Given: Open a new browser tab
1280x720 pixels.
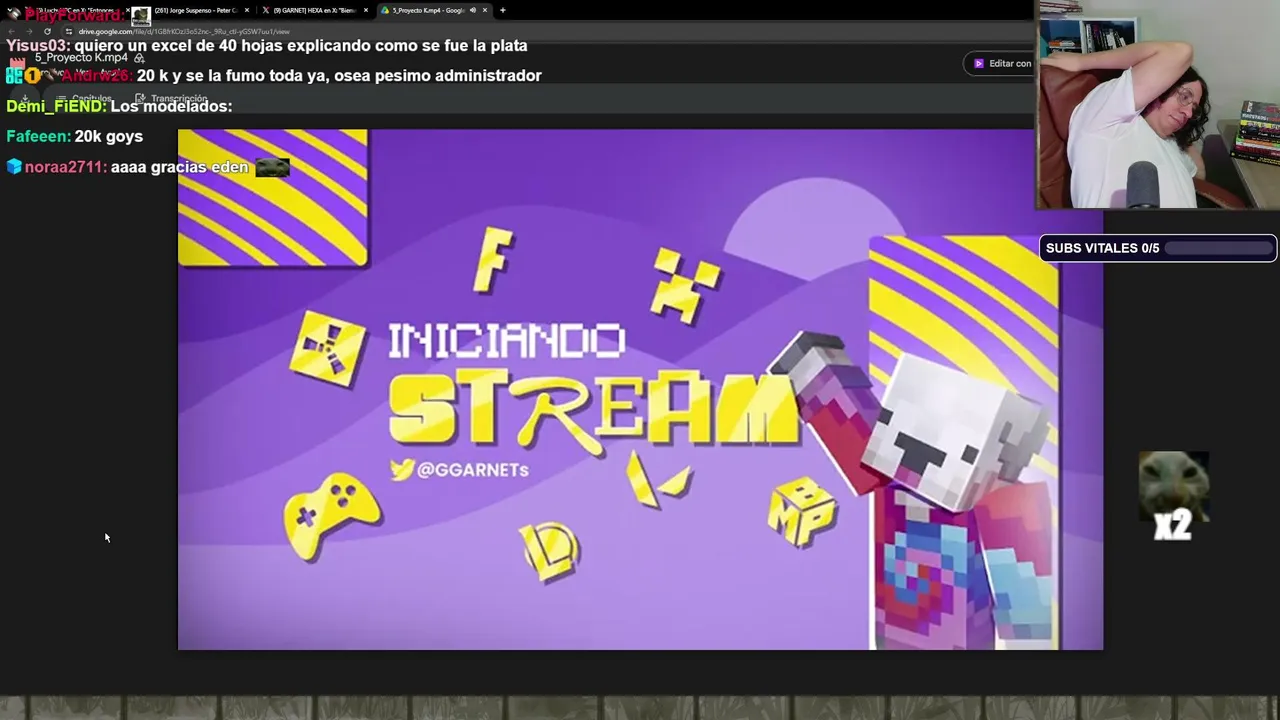Looking at the screenshot, I should coord(503,10).
